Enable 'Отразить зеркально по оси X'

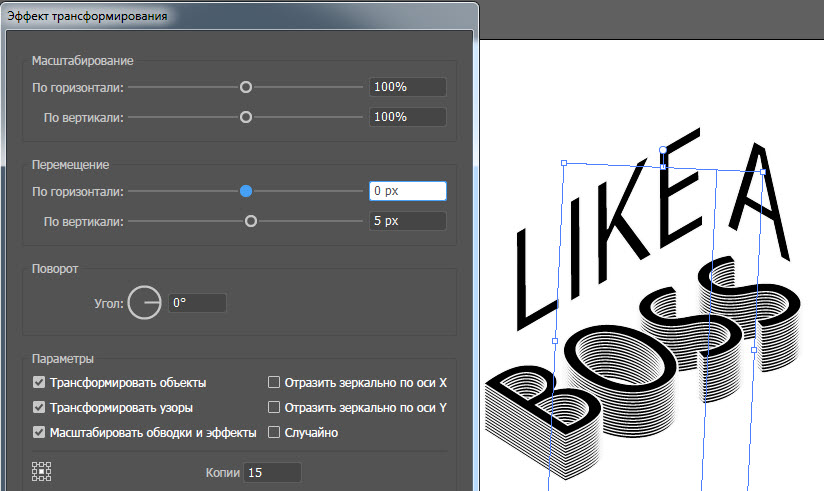274,382
